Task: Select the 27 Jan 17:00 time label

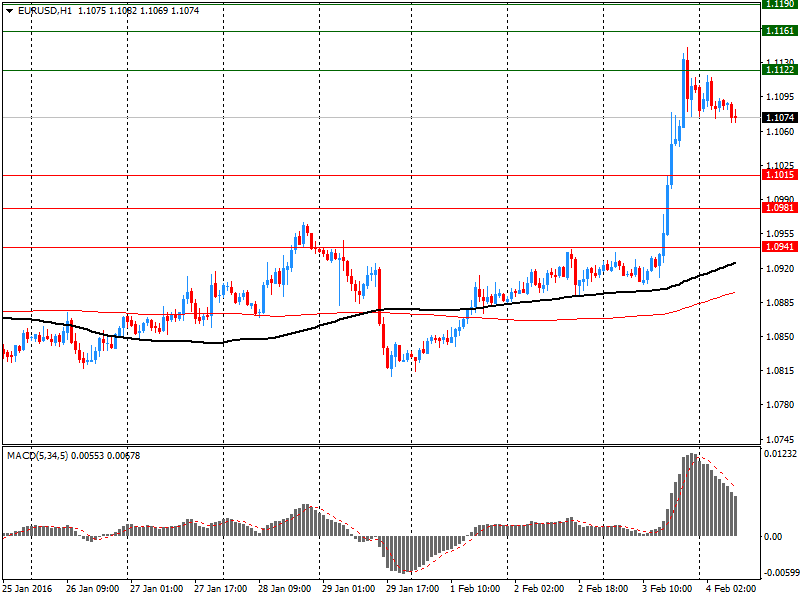Action: click(x=220, y=589)
